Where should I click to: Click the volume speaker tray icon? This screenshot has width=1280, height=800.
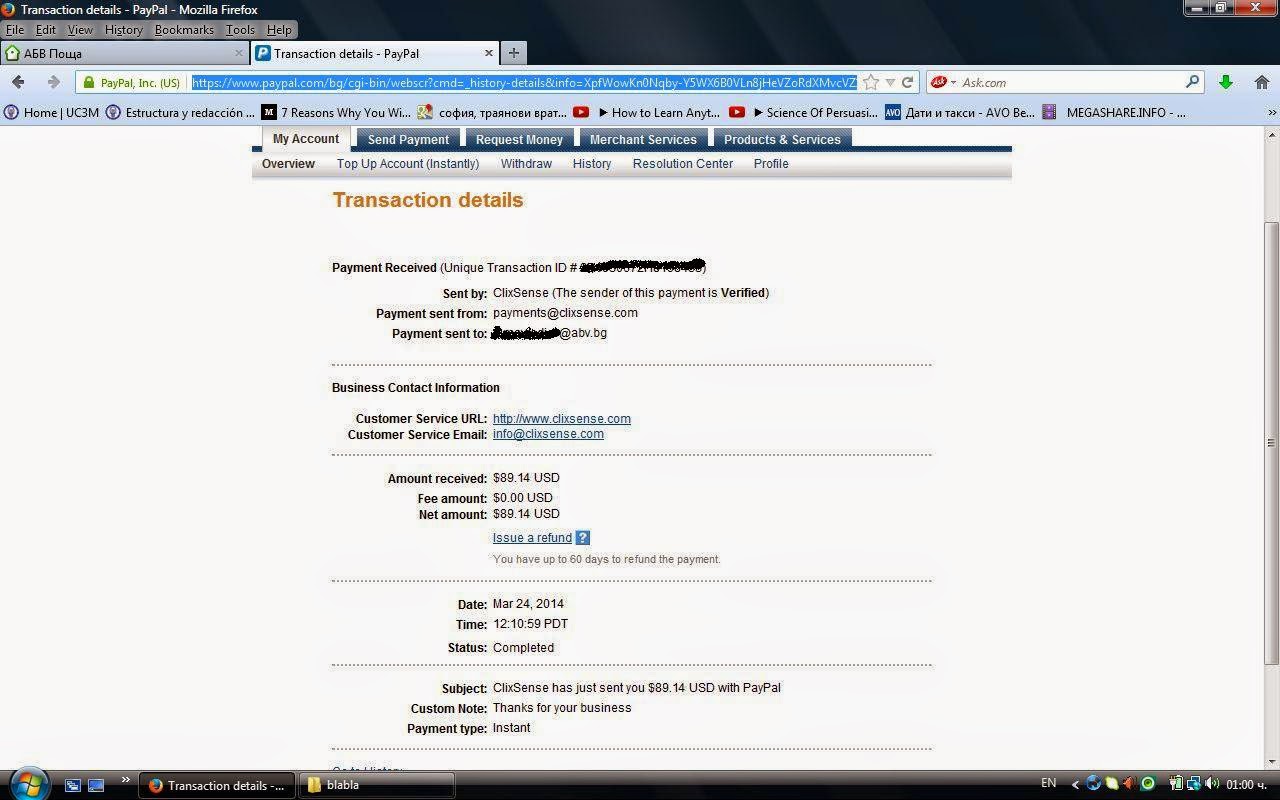[1212, 784]
